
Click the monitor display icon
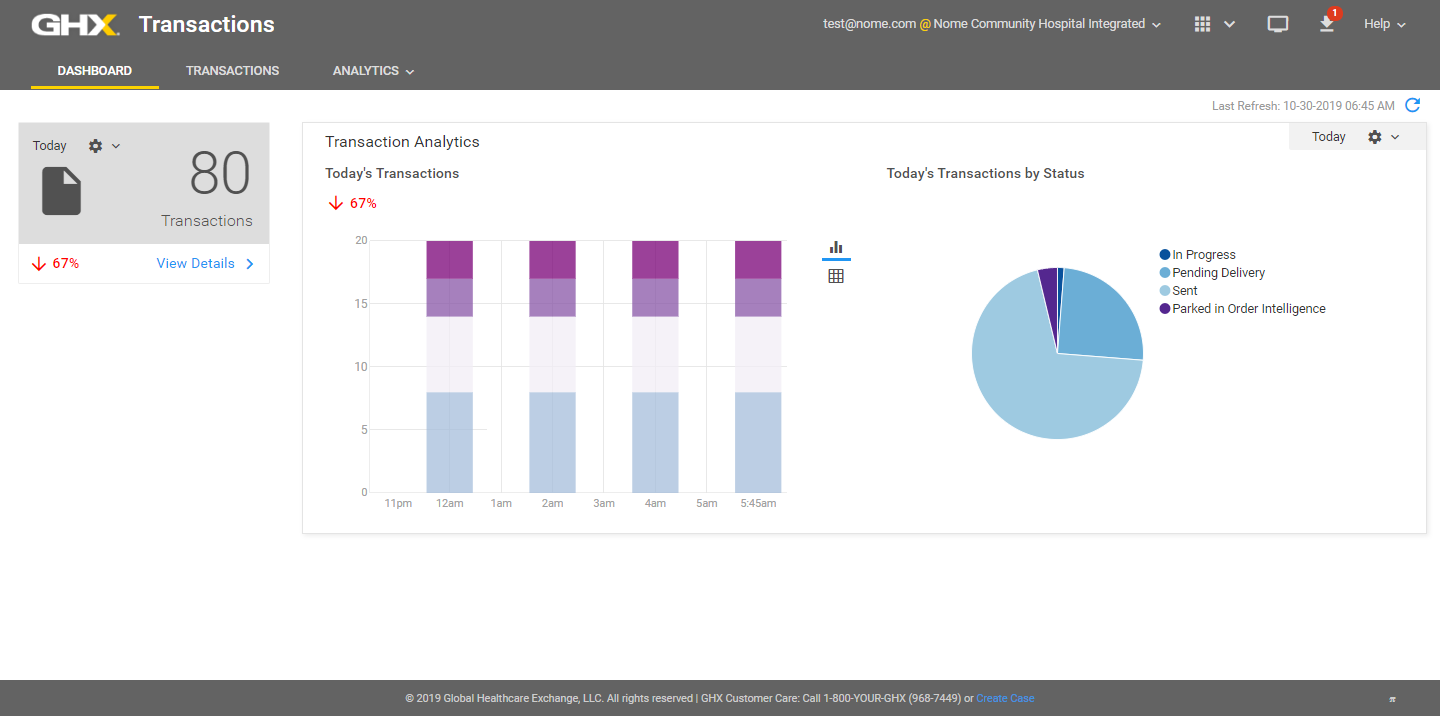pyautogui.click(x=1277, y=24)
